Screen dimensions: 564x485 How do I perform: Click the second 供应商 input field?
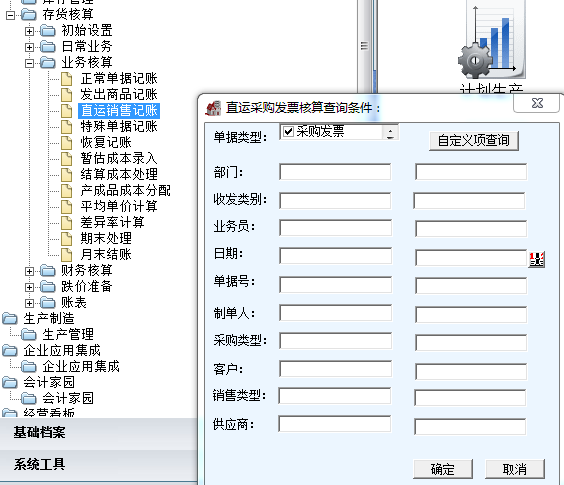coord(470,426)
